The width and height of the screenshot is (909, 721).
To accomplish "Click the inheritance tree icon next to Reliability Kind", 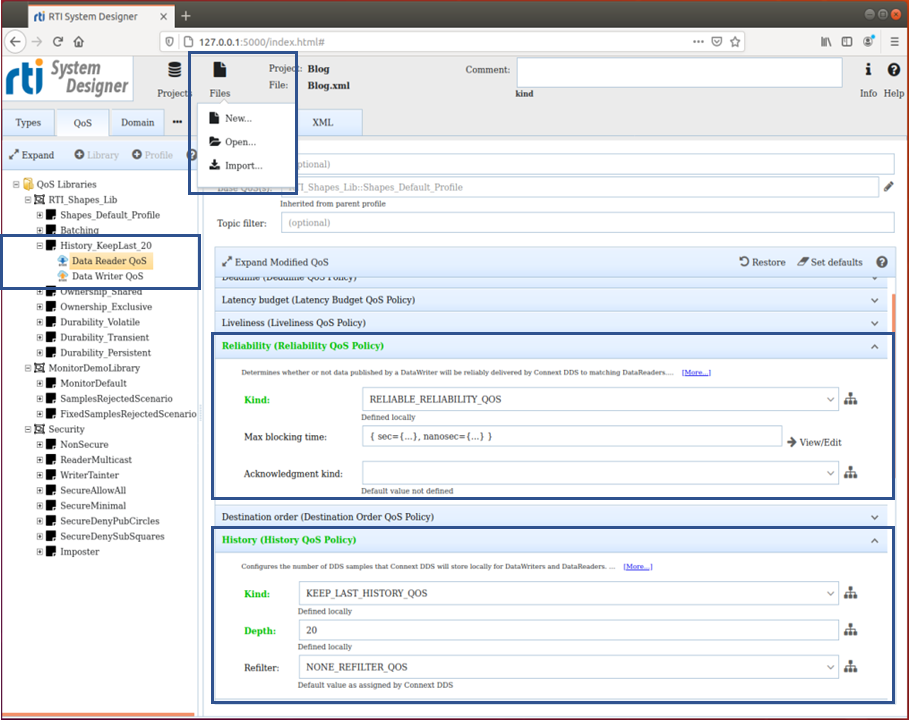I will [x=849, y=397].
